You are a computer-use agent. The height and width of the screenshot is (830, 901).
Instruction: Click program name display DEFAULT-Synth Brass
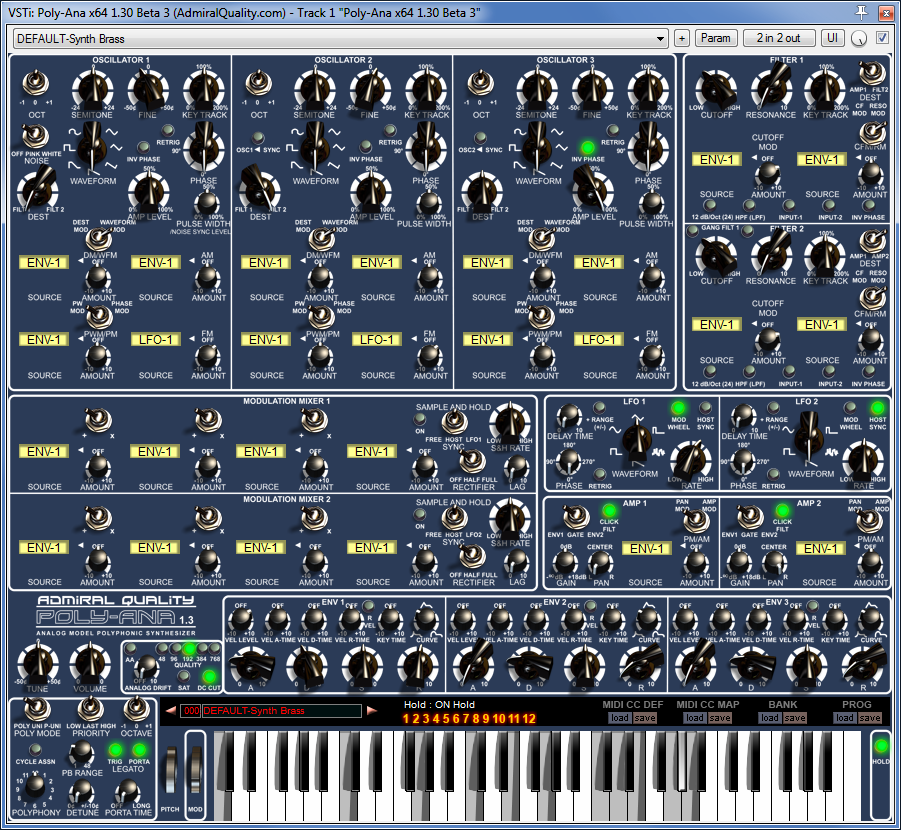pos(282,711)
